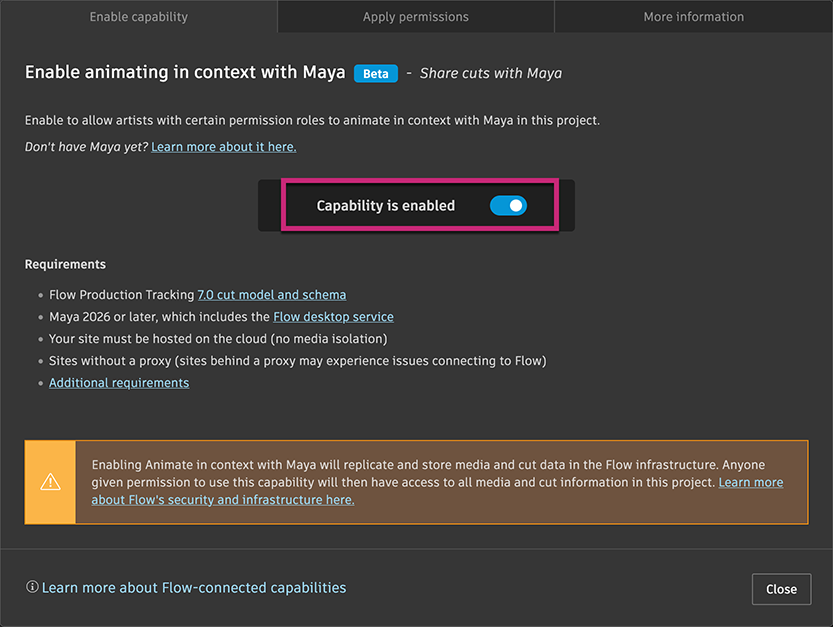Learn more about Flow-connected capabilities
833x627 pixels.
pyautogui.click(x=193, y=588)
